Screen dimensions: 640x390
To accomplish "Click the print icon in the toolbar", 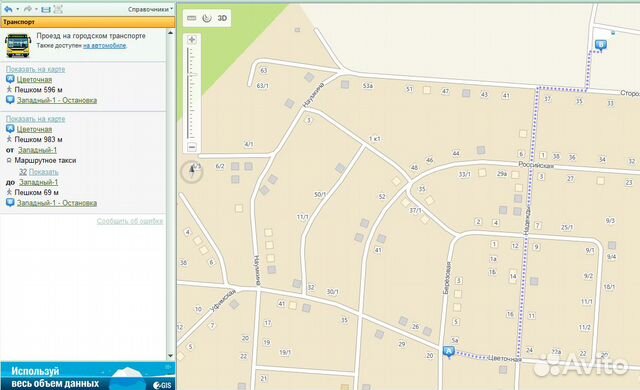I will 46,9.
